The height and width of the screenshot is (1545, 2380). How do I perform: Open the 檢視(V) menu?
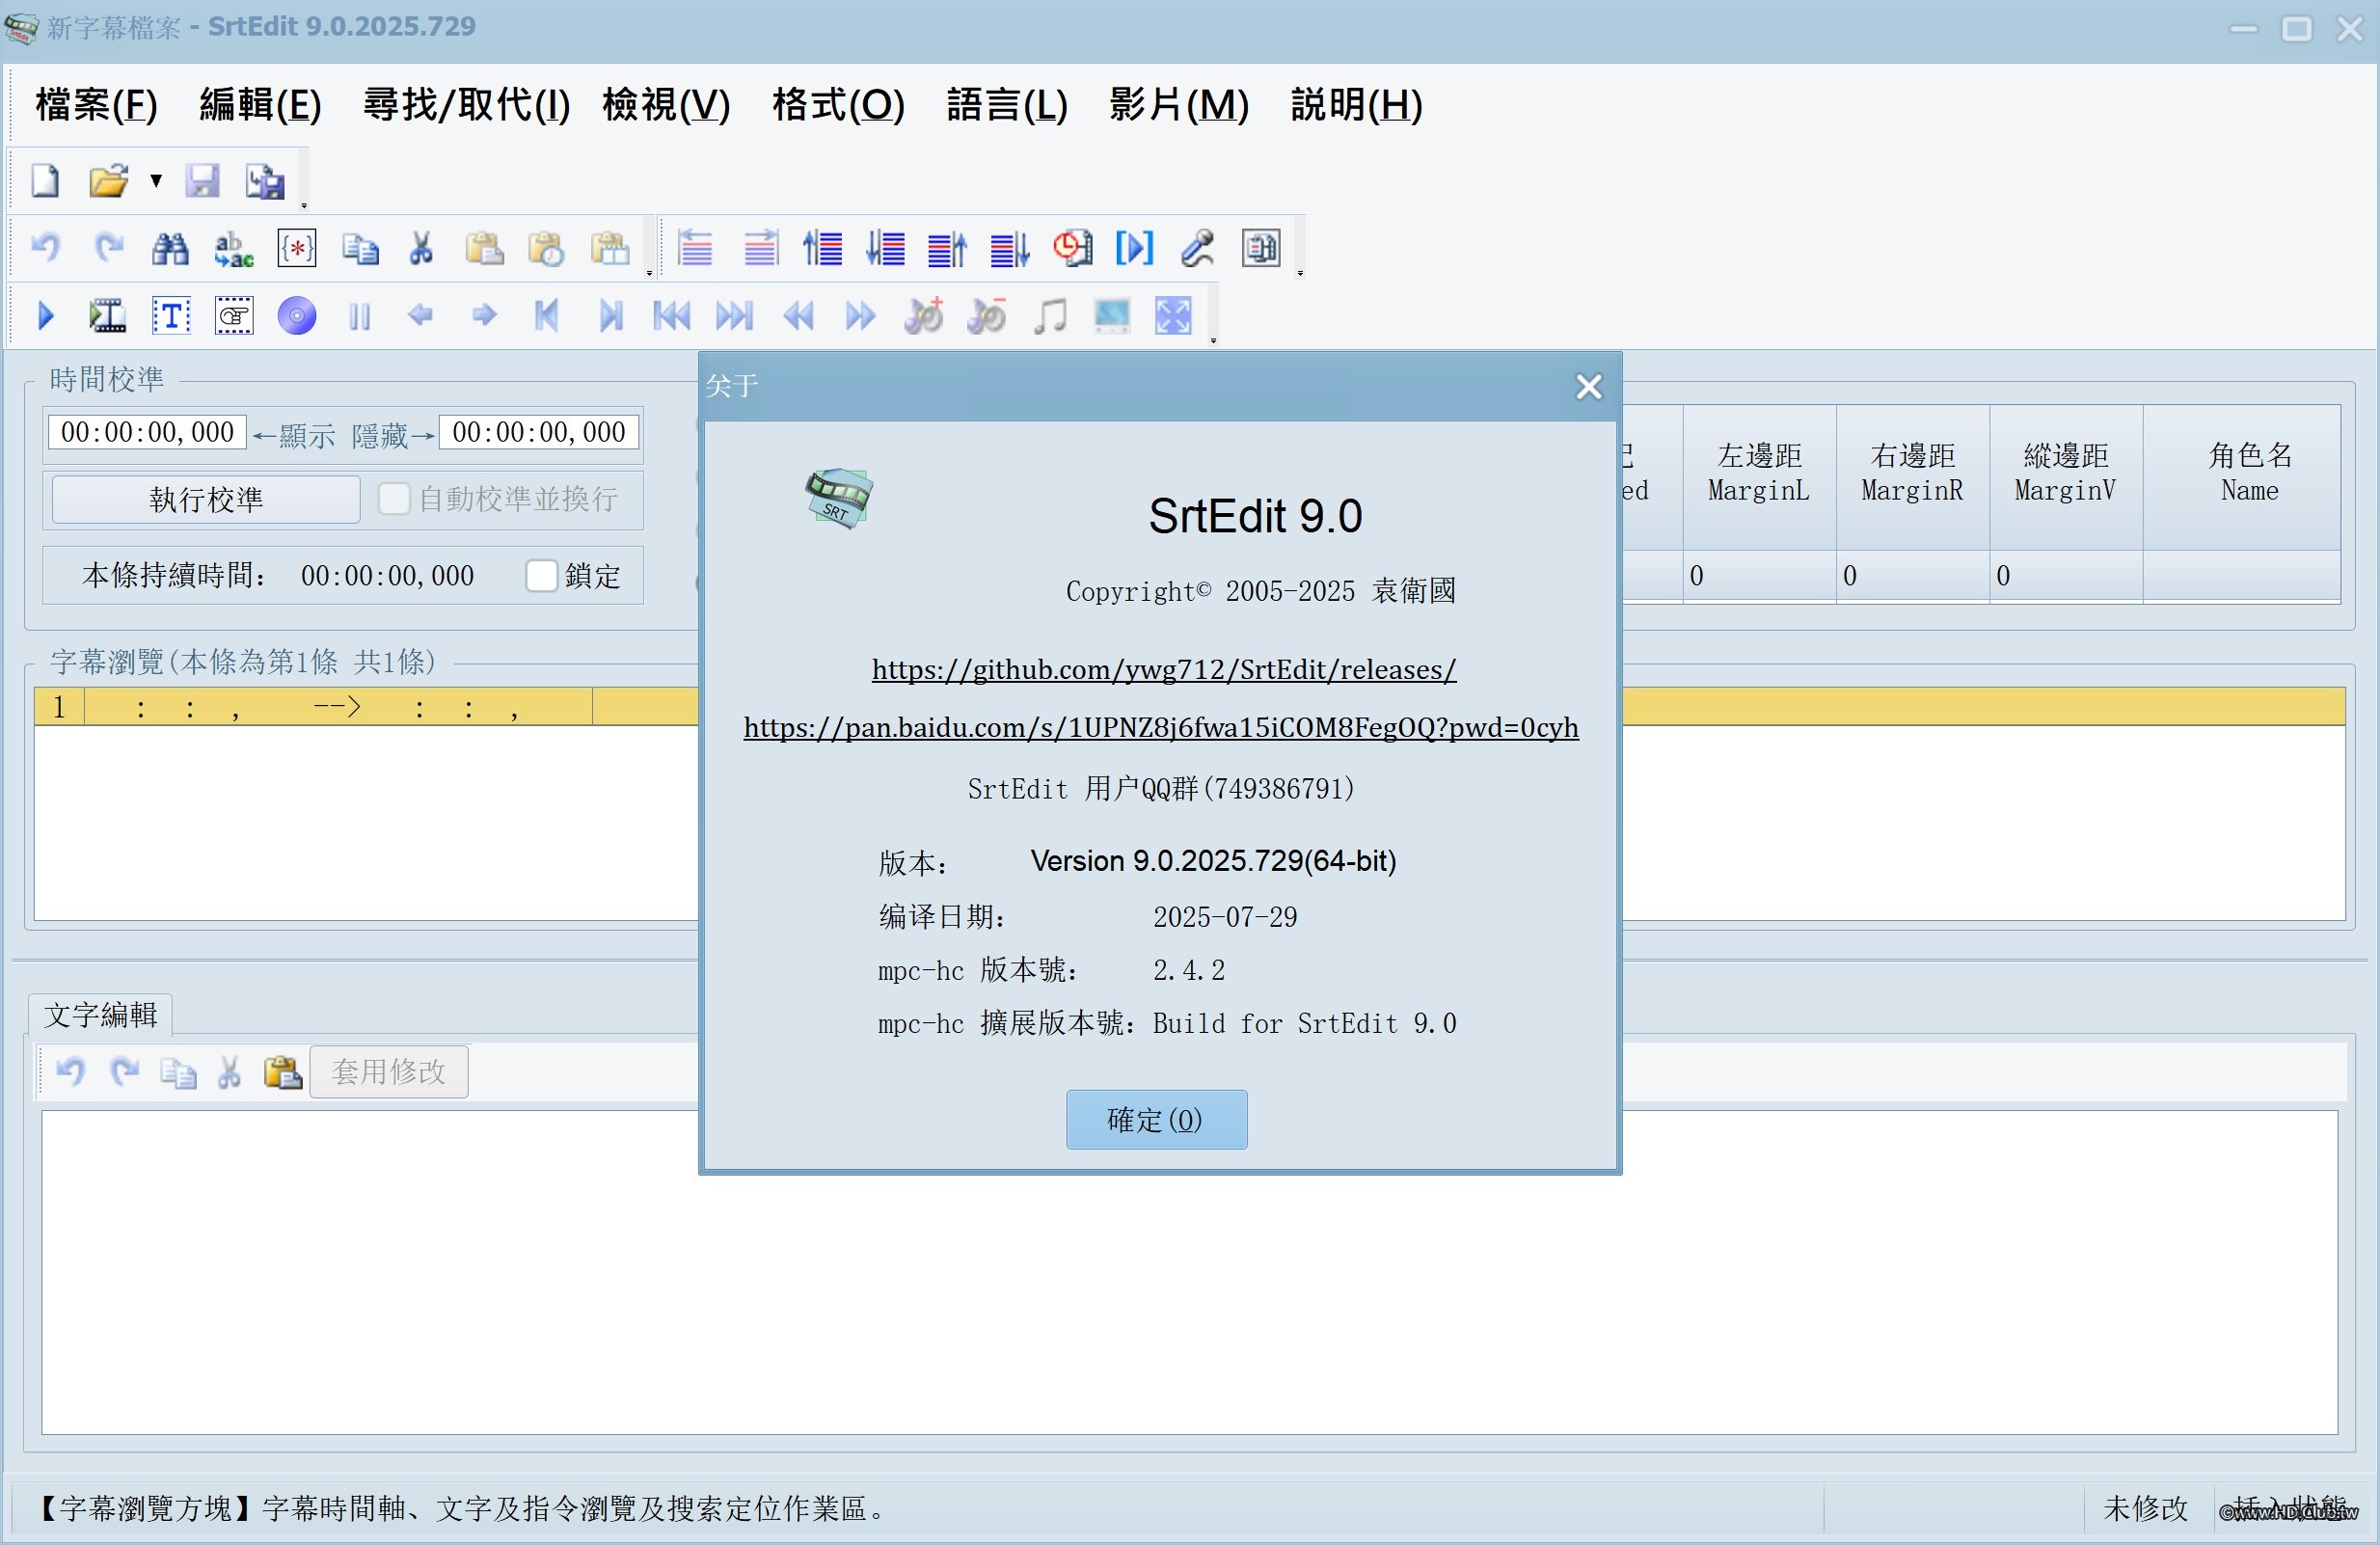[666, 104]
